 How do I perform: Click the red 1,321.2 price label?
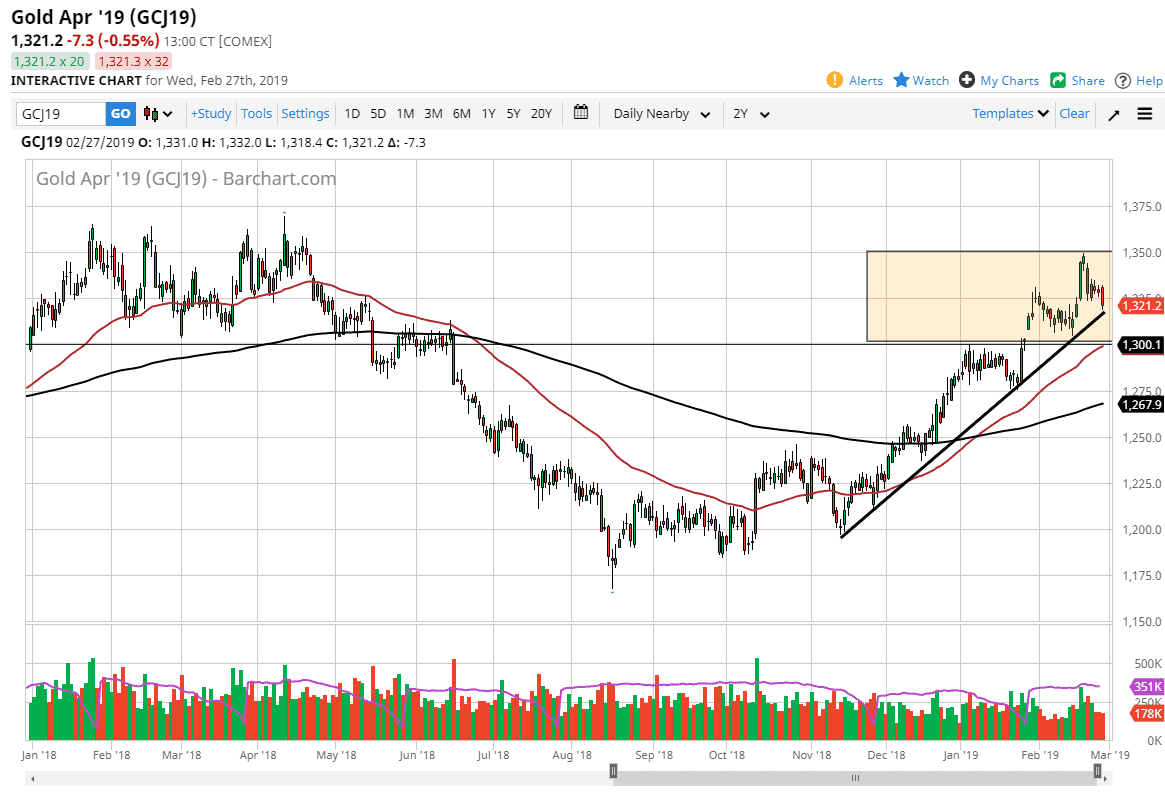coord(1140,305)
